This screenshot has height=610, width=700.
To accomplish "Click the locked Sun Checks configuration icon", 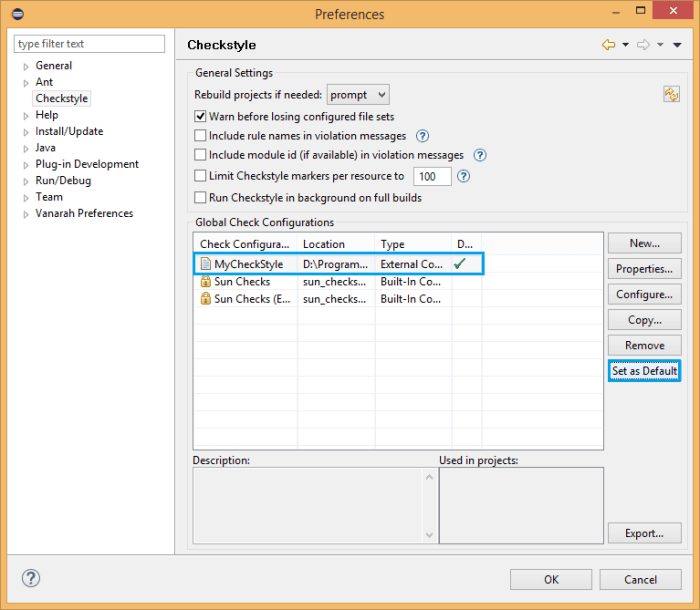I will (205, 281).
